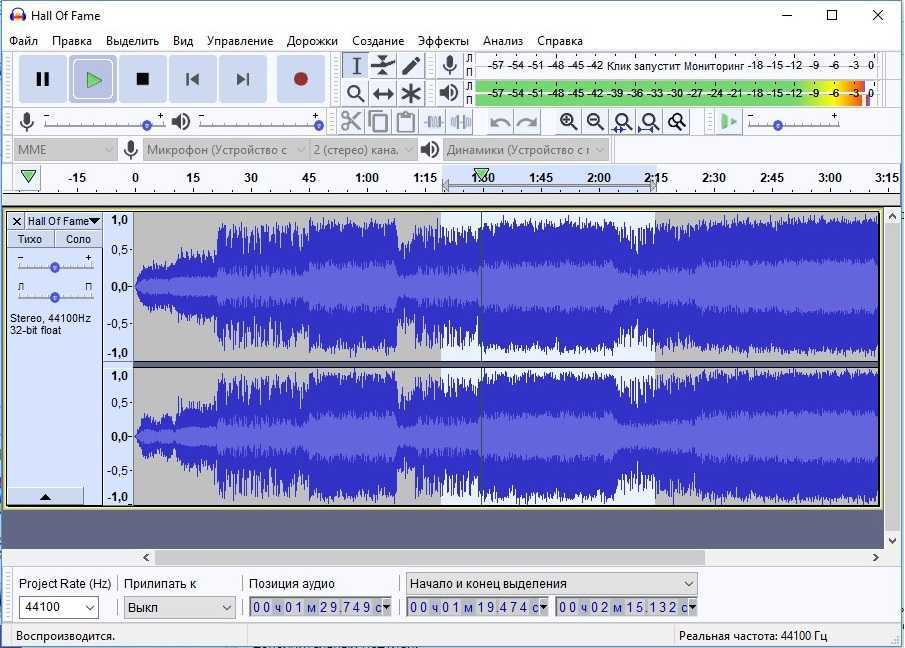Click the recording meter microphone icon
905x648 pixels.
449,65
